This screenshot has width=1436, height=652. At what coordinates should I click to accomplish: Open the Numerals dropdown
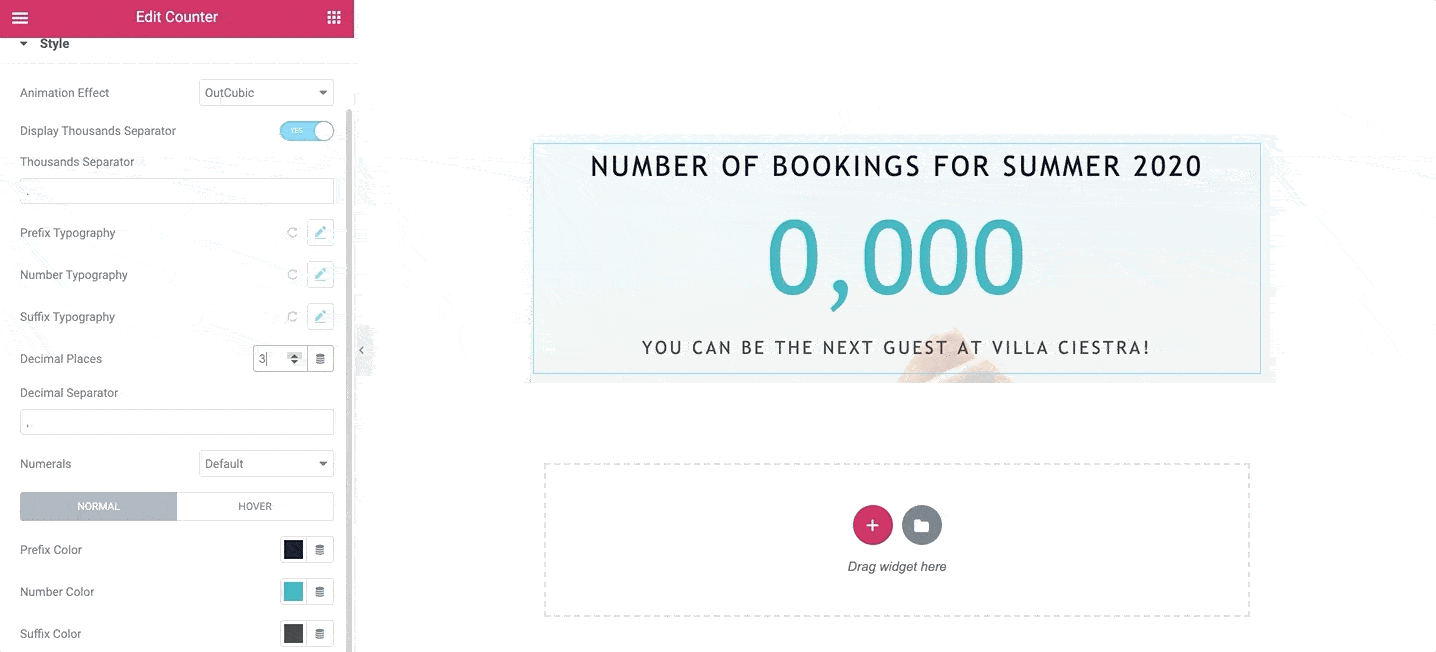pyautogui.click(x=266, y=464)
